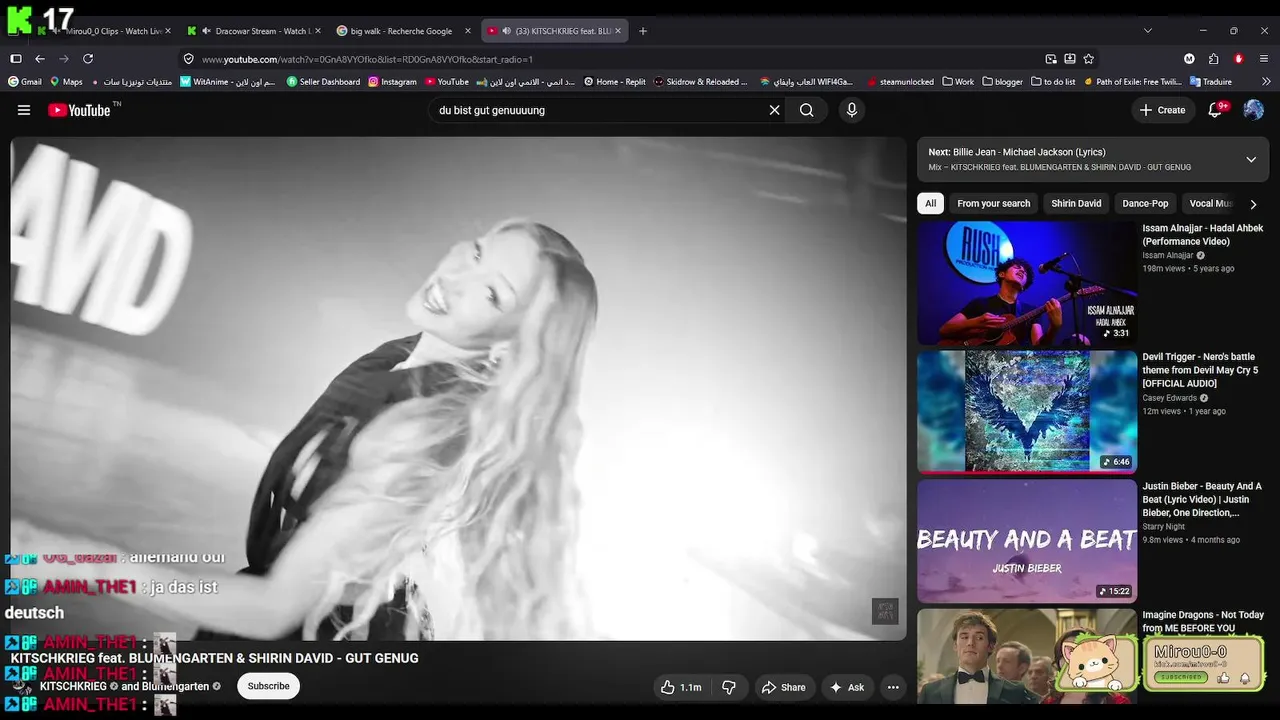Like the video with thumbs up
Screen dimensions: 1280x720
[x=680, y=687]
